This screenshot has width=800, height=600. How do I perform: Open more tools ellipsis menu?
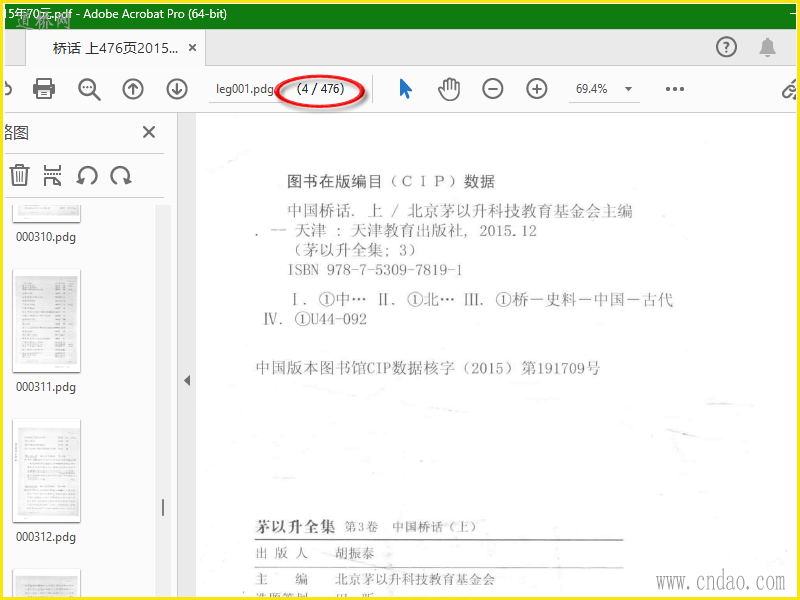(x=674, y=89)
